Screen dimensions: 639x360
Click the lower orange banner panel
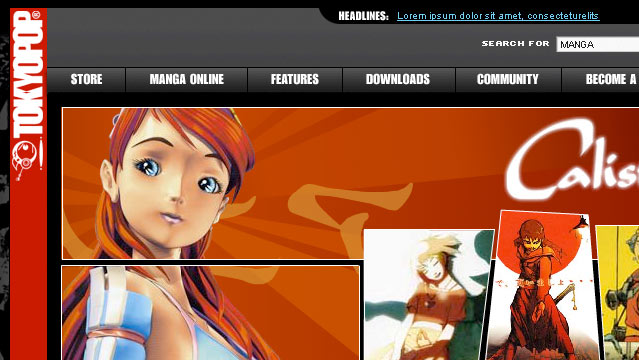coord(210,313)
